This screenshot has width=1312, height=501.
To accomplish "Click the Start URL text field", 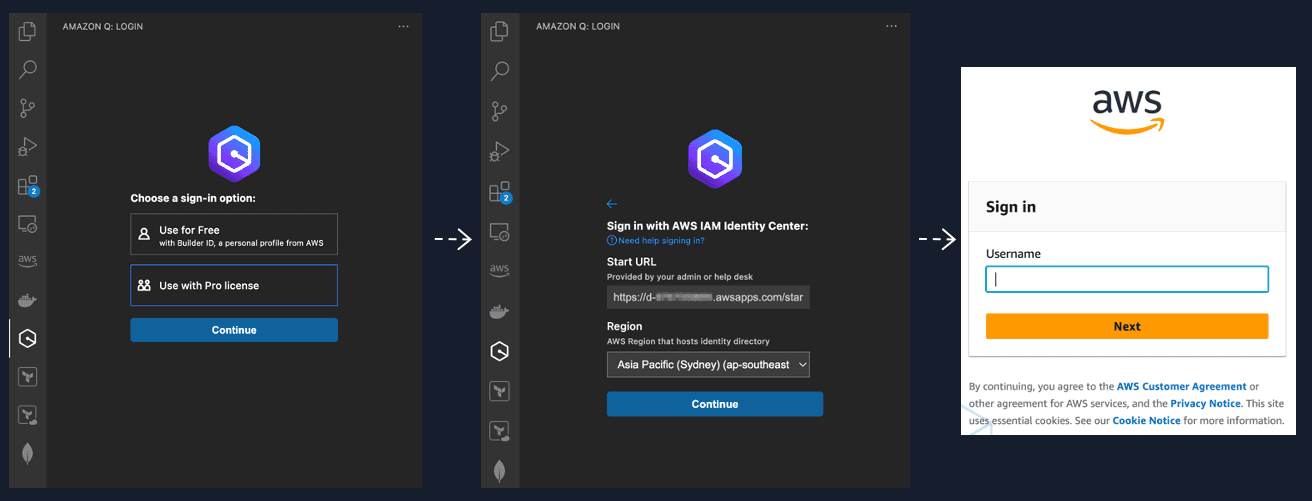I will 708,297.
